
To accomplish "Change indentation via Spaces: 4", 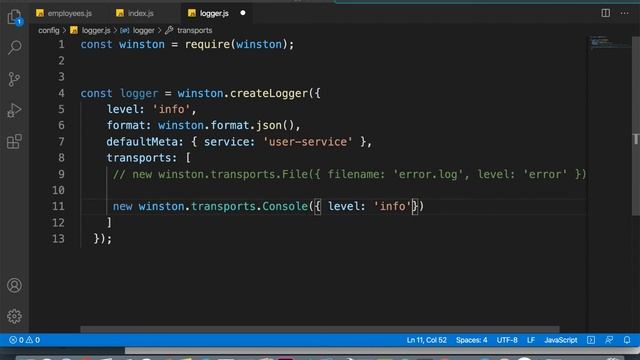I will tap(471, 340).
